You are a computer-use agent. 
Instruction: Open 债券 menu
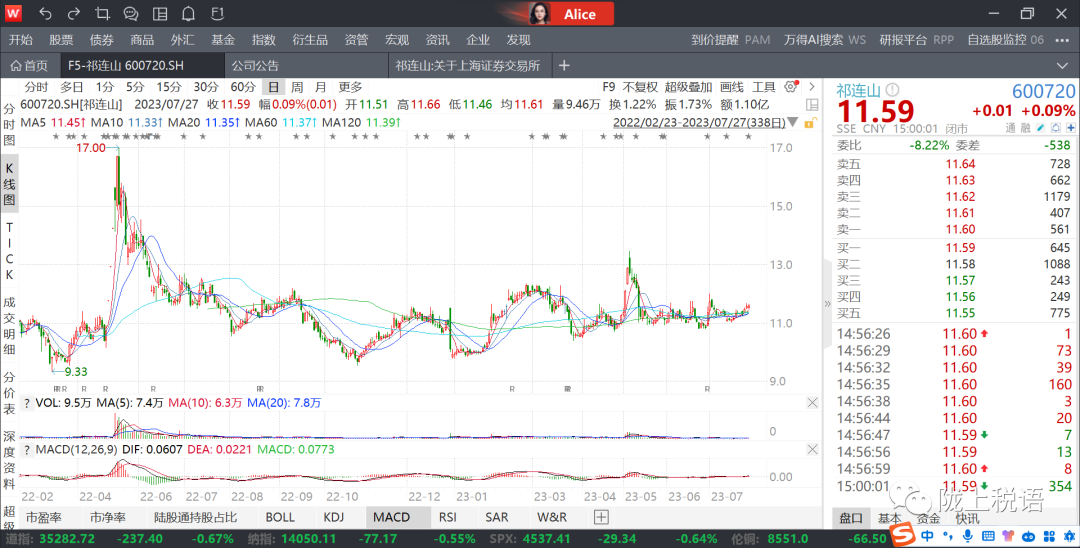click(102, 40)
